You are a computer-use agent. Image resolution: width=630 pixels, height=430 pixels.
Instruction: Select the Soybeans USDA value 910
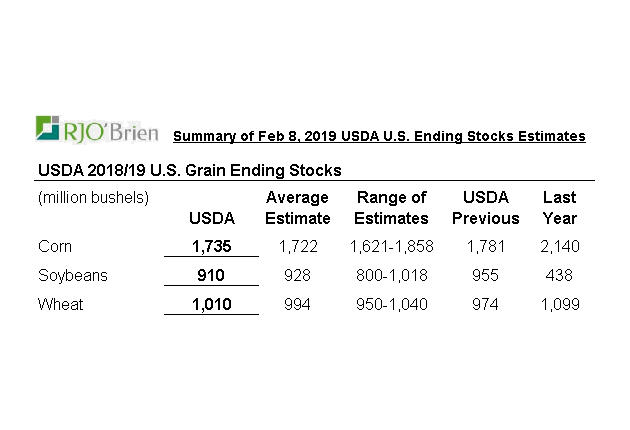click(x=211, y=275)
